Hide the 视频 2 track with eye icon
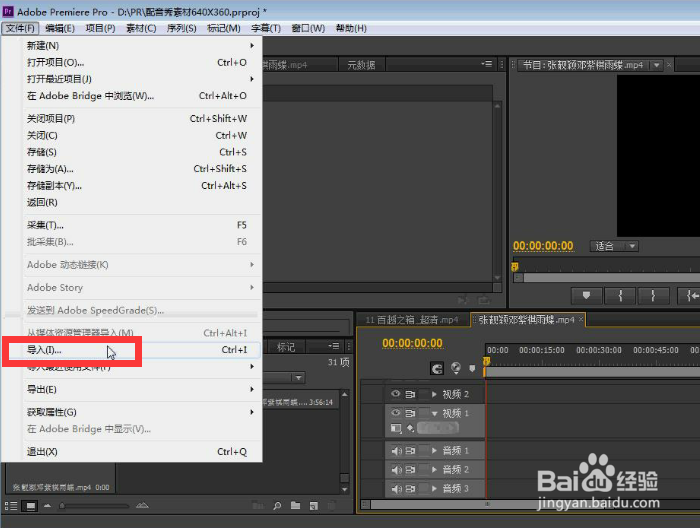Screen dimensions: 700x528 pos(396,394)
